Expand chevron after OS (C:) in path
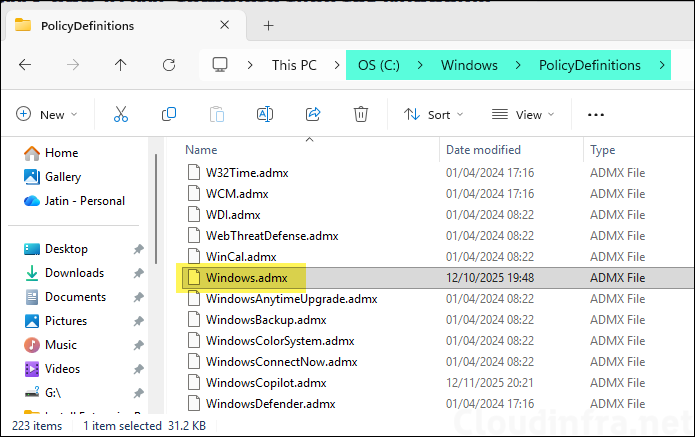 [x=420, y=65]
